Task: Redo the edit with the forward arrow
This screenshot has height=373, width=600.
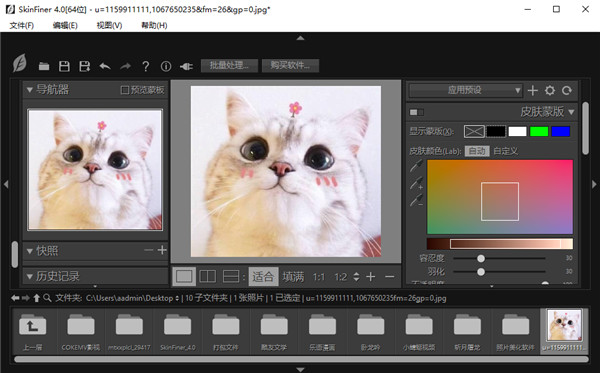Action: (x=126, y=66)
